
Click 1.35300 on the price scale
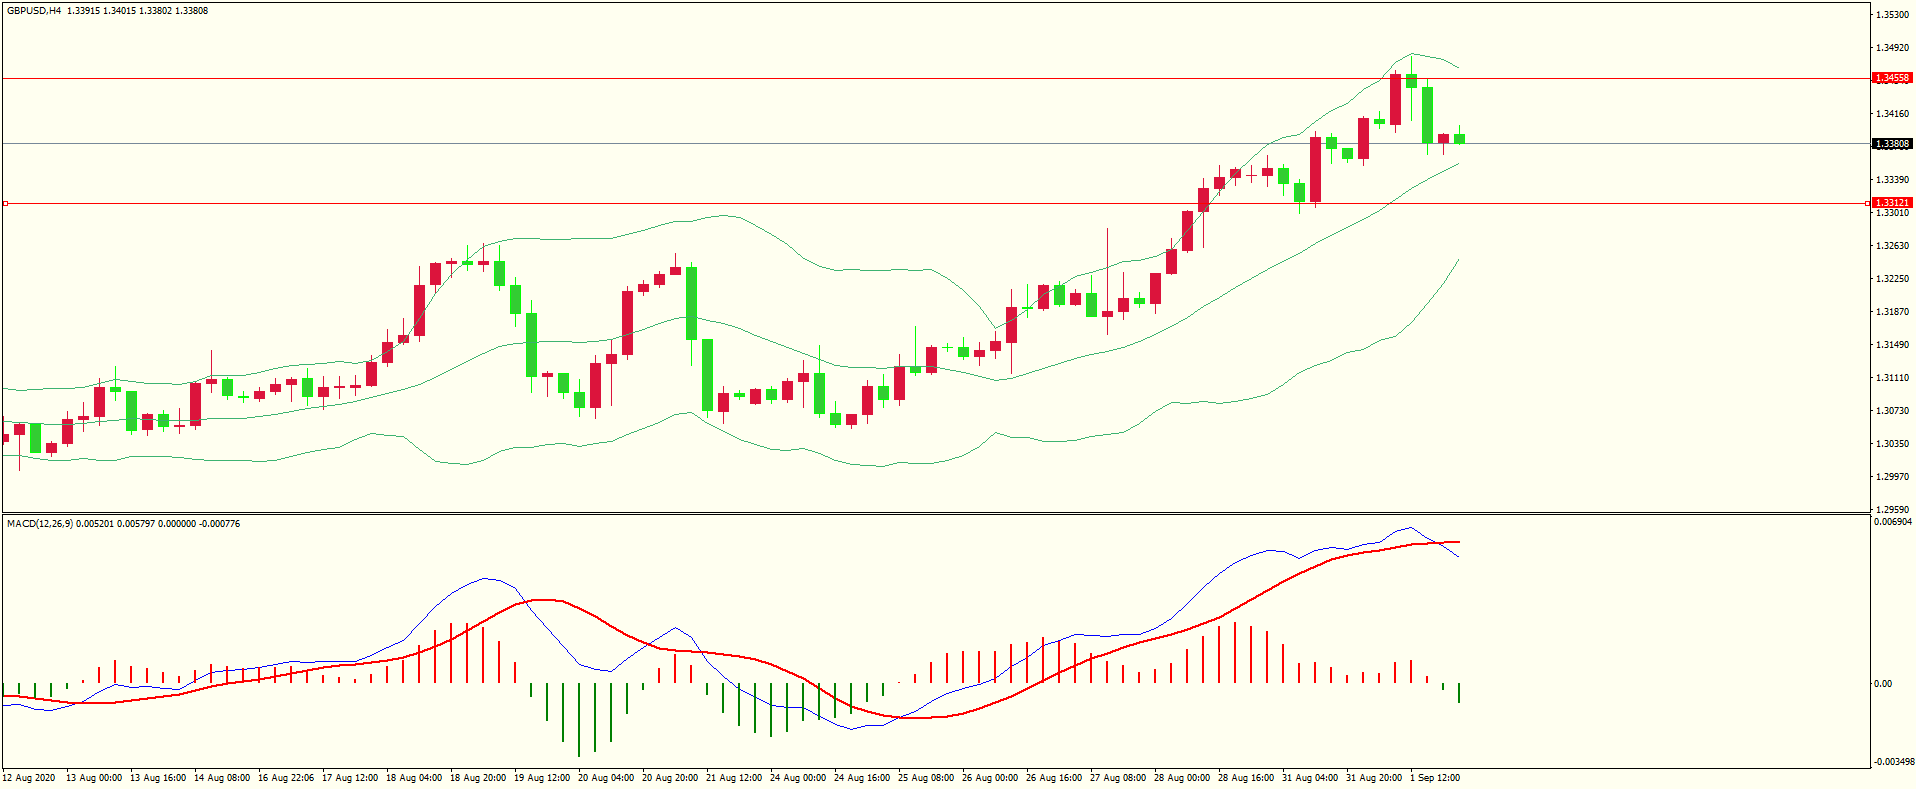1893,15
